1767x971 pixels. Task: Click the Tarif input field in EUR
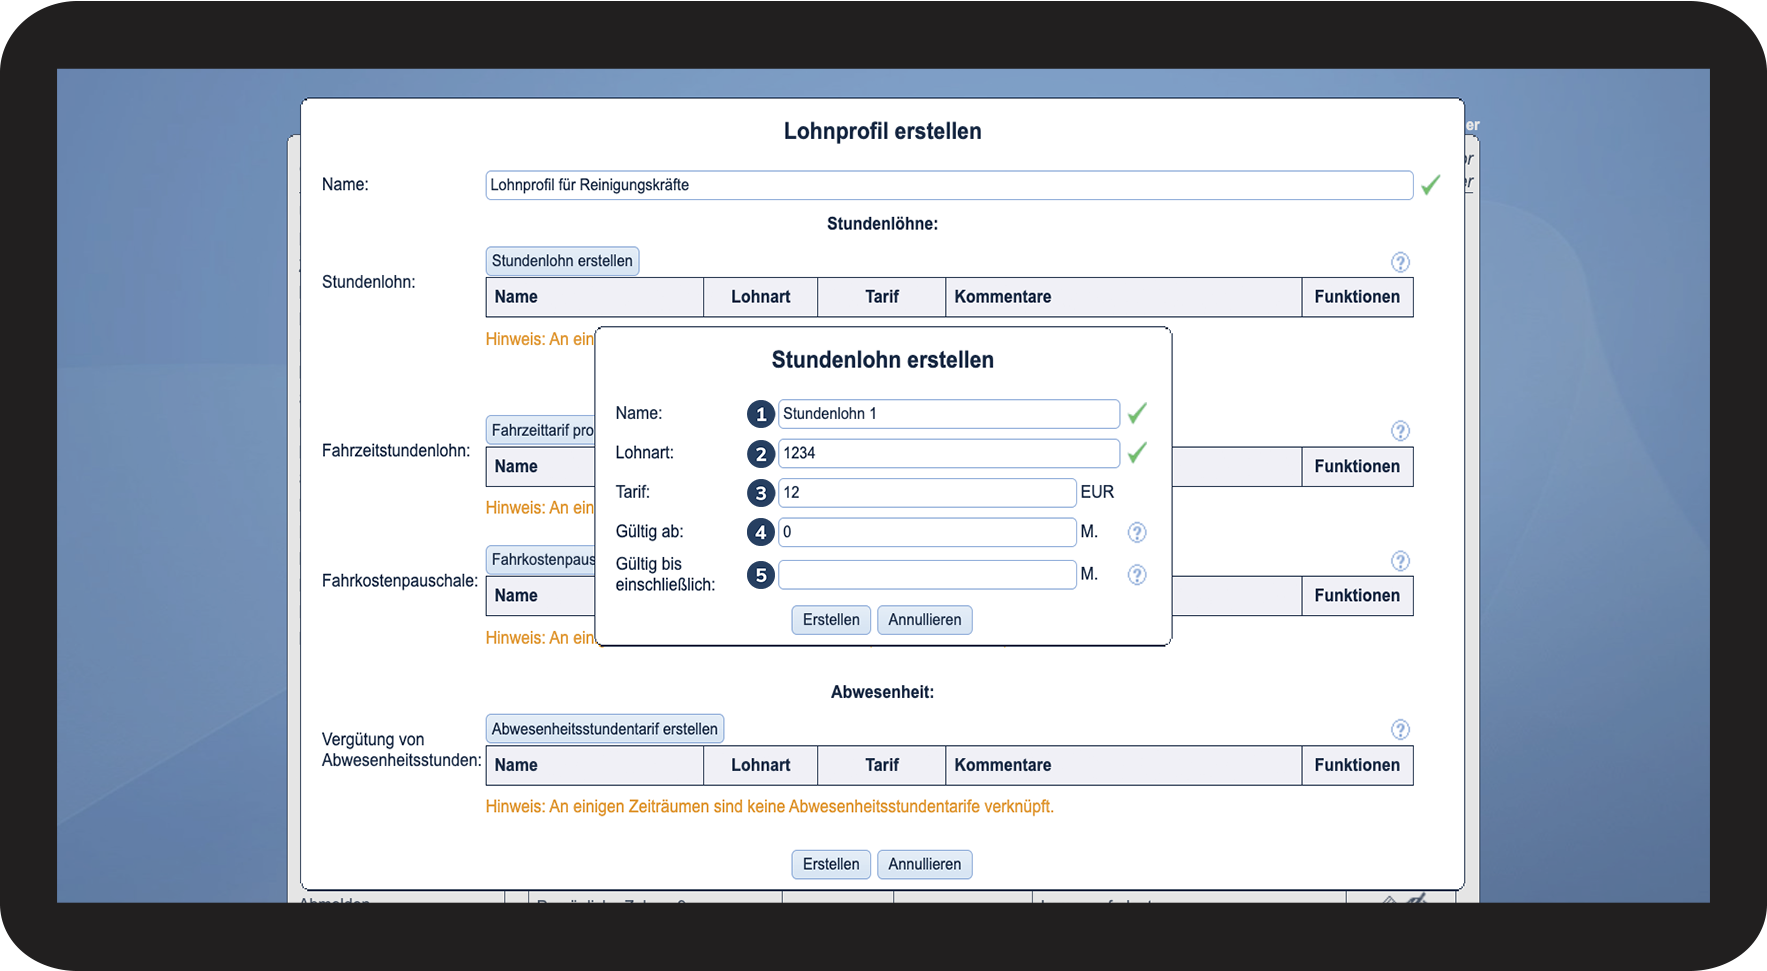point(926,492)
